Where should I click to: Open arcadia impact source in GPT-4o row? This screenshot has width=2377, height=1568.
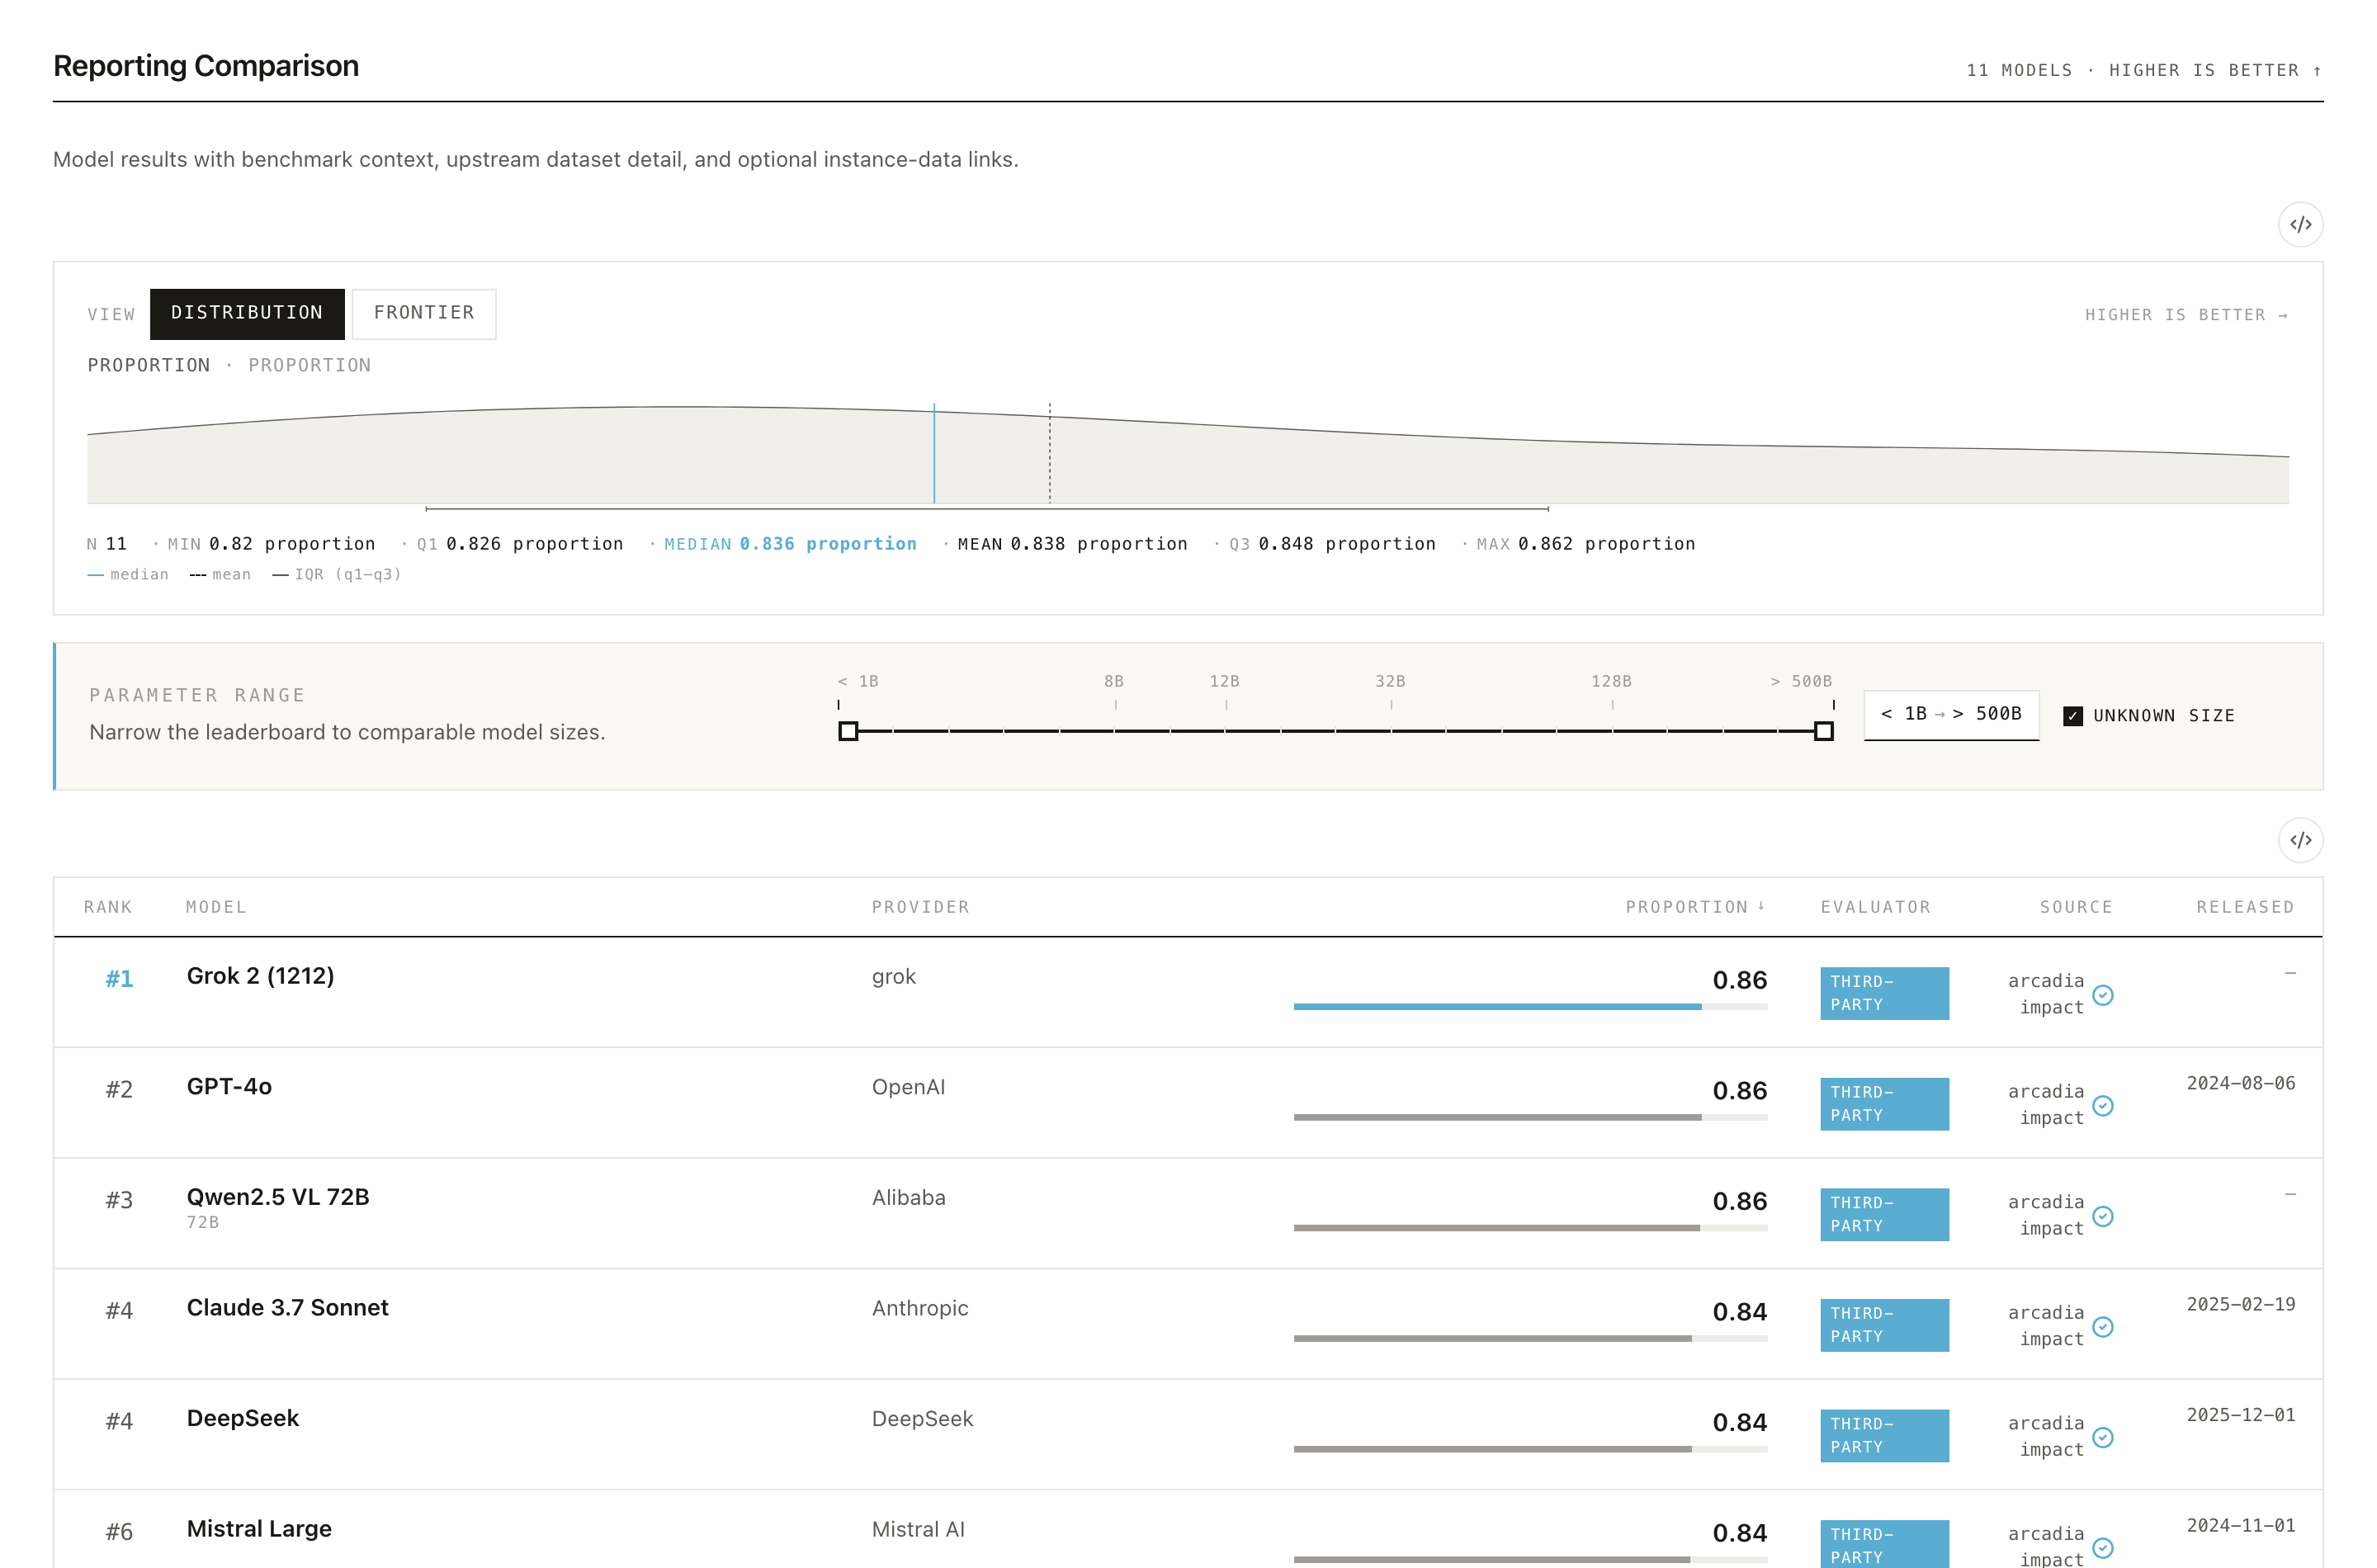(x=2045, y=1105)
